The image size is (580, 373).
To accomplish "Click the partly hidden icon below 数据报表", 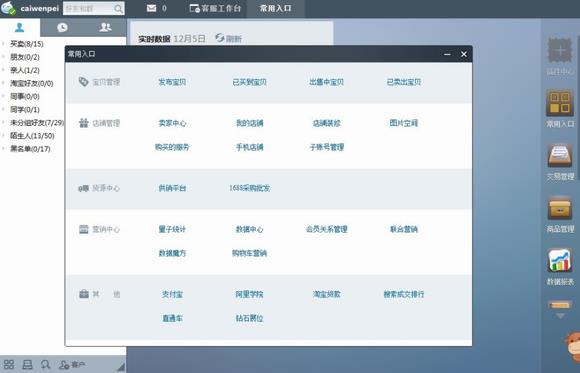I will 560,305.
